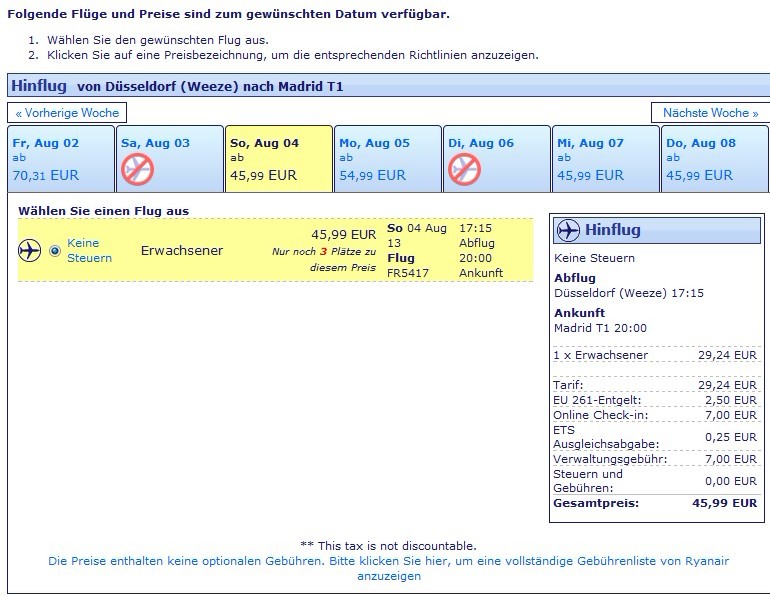Click the Gesamtpreis 45,99 EUR total
This screenshot has width=770, height=596.
click(655, 503)
